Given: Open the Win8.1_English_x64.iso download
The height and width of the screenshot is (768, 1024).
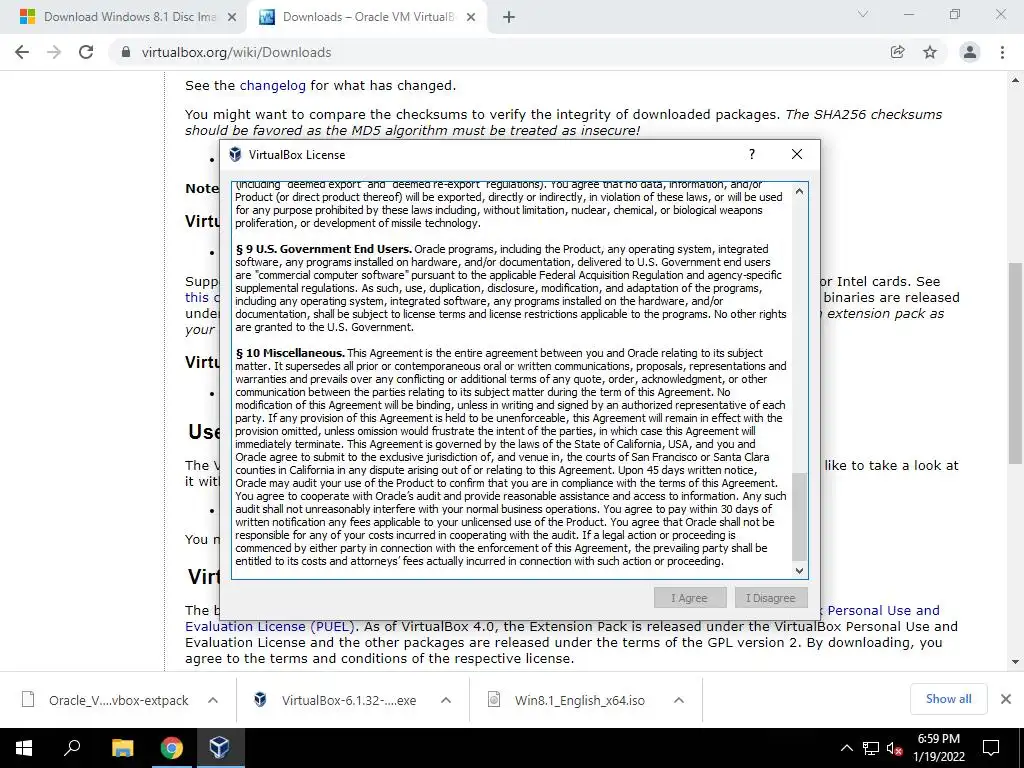Looking at the screenshot, I should tap(573, 700).
